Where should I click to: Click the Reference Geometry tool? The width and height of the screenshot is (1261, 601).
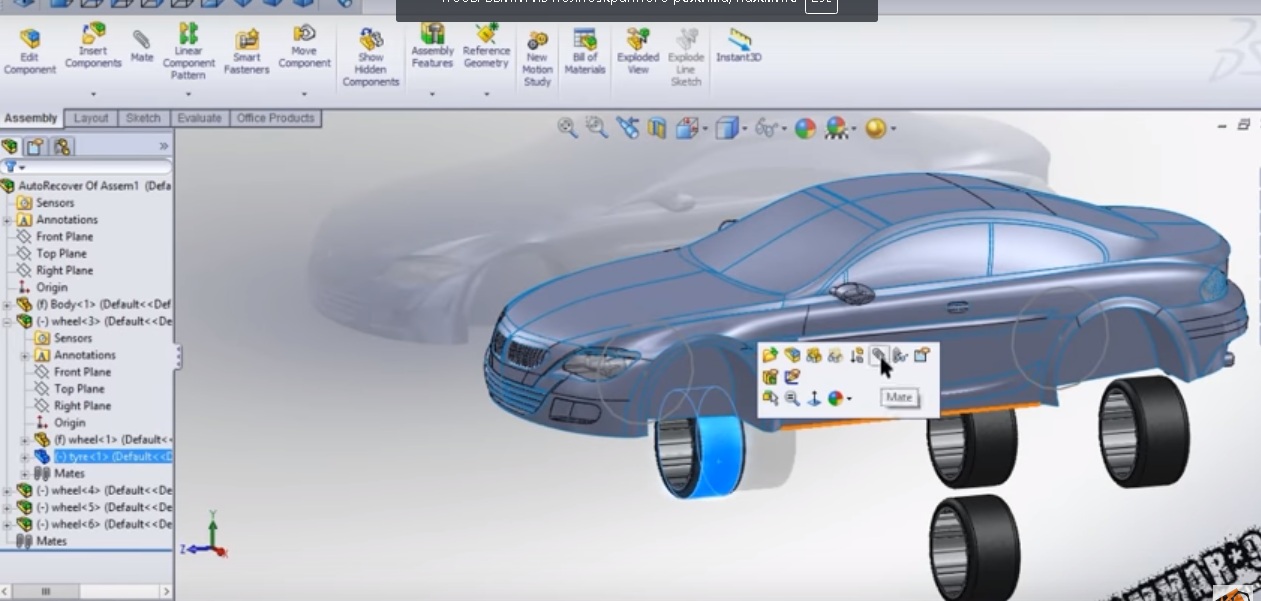click(486, 47)
